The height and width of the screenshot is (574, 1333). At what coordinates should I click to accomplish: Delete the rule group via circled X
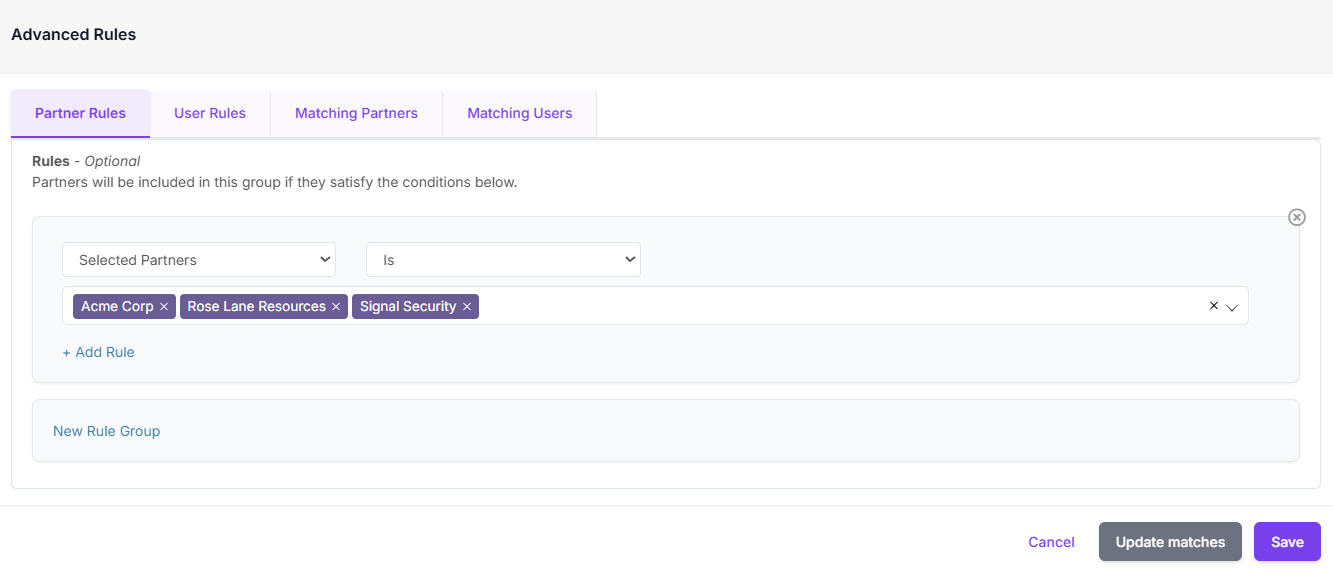coord(1296,217)
